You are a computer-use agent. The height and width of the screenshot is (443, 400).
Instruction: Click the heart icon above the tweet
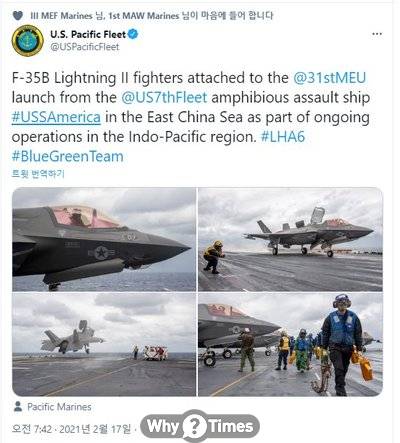click(18, 15)
